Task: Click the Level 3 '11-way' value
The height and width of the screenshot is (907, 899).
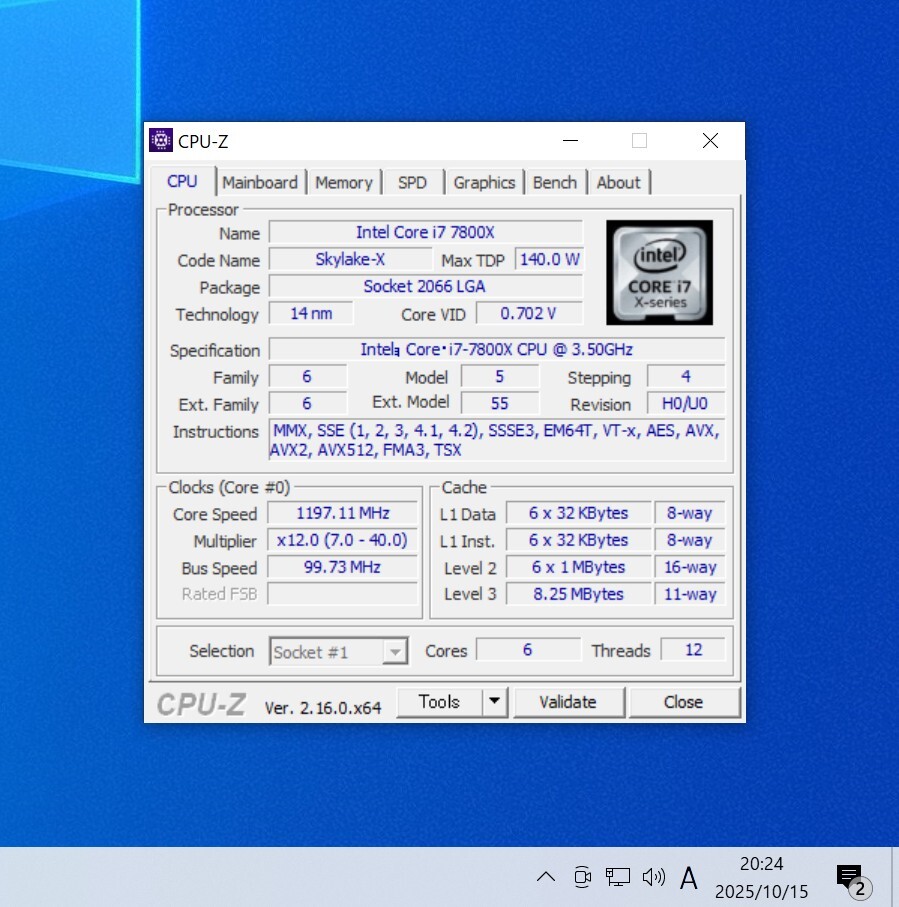Action: pyautogui.click(x=690, y=594)
